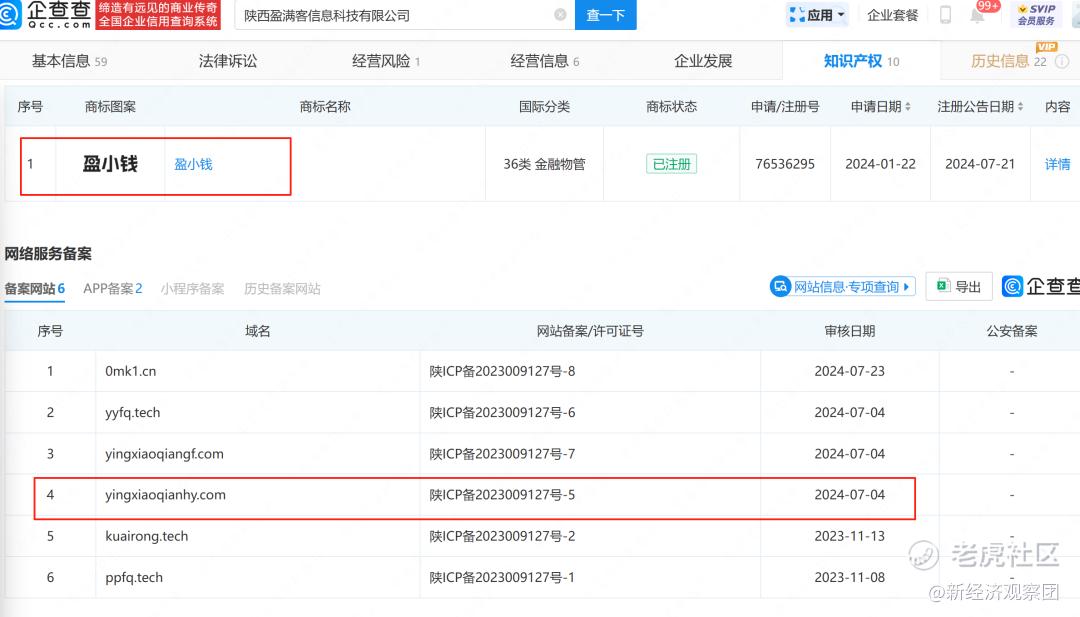Select license 陕ICP备2023009127号-8

click(x=502, y=371)
